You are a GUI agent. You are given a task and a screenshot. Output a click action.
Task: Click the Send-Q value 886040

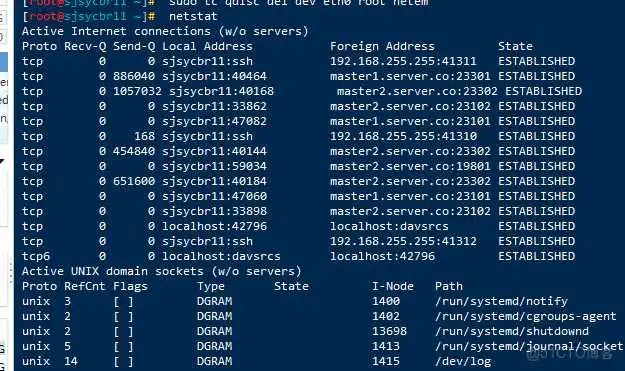point(134,77)
